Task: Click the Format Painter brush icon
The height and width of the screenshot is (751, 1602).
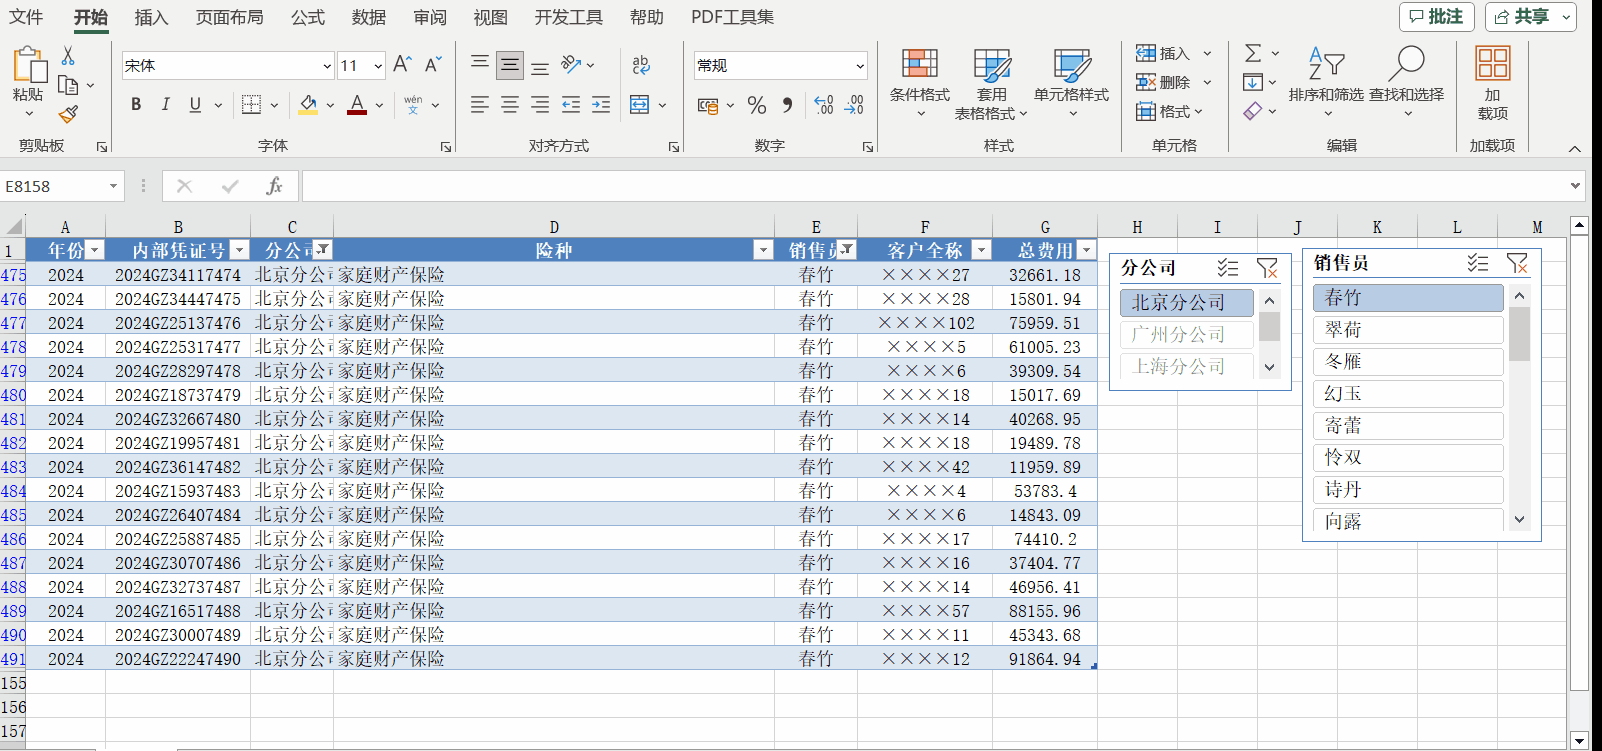Action: pyautogui.click(x=68, y=115)
